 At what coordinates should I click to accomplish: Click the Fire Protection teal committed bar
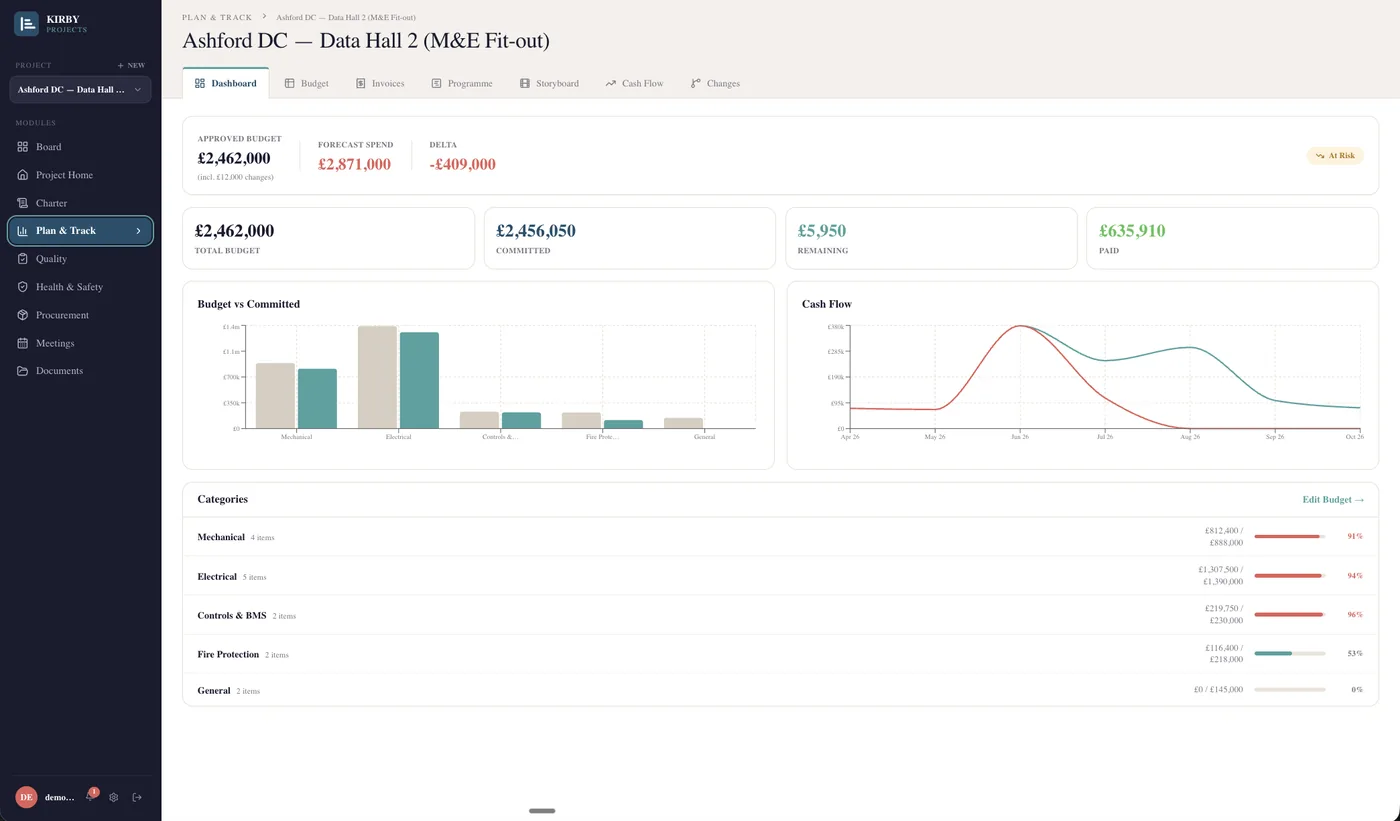tap(623, 424)
